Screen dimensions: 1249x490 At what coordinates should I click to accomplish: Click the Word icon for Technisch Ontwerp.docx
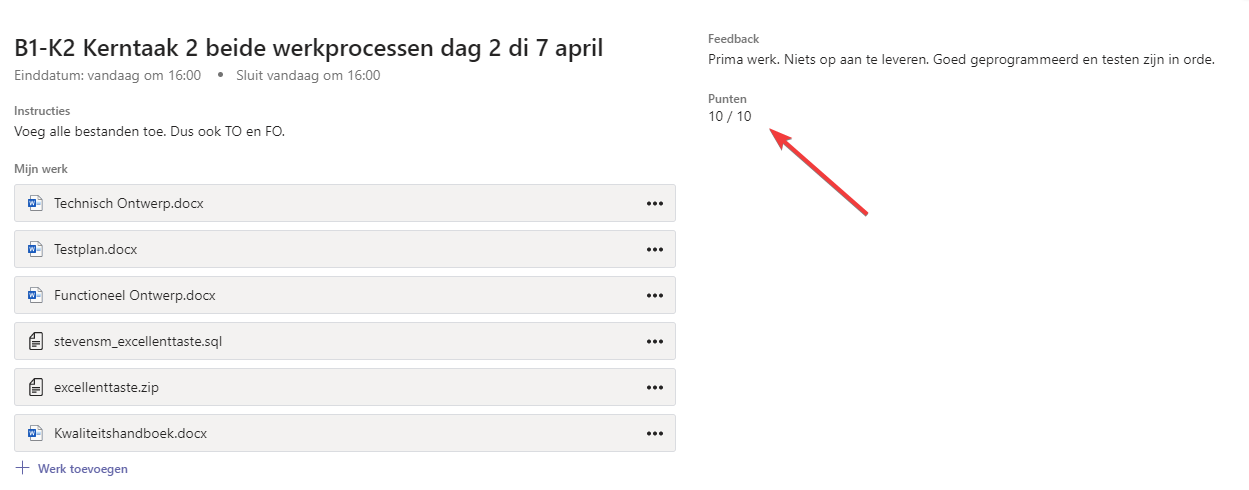click(x=35, y=203)
